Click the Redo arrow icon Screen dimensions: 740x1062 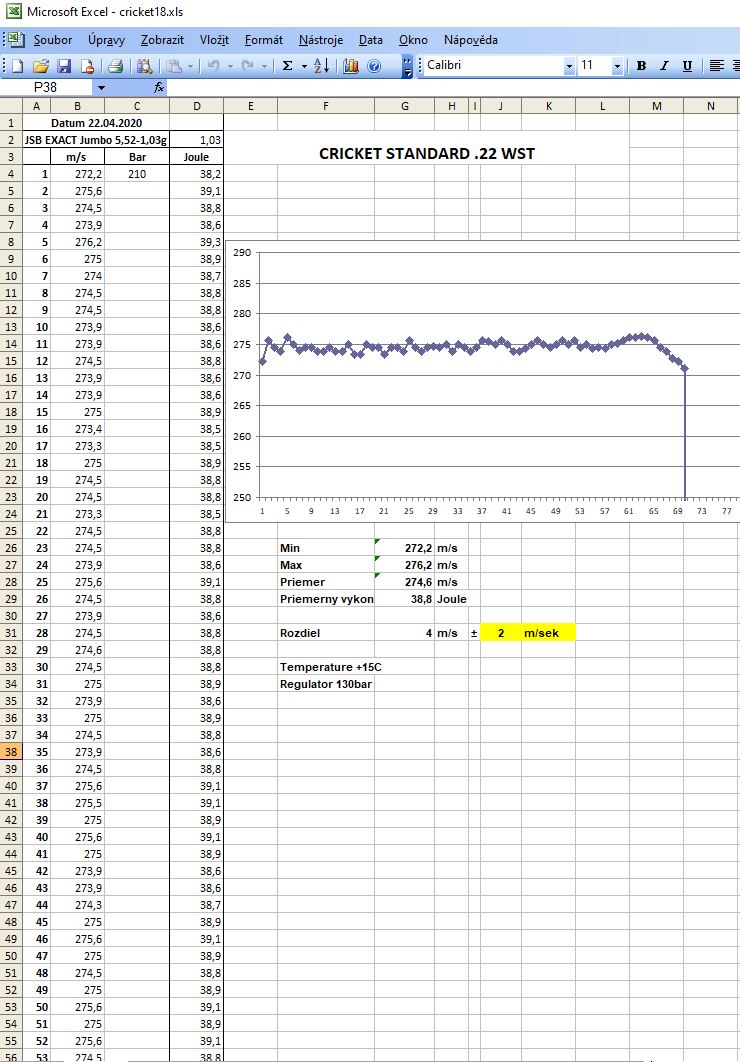248,66
